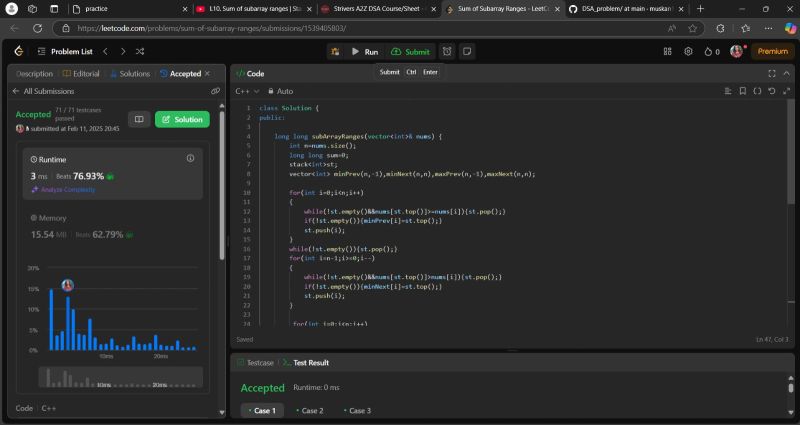Open notes book icon beside Solution

(139, 119)
